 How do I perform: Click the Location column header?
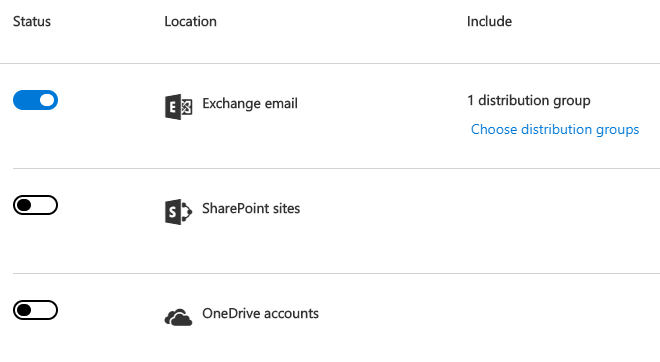click(191, 21)
